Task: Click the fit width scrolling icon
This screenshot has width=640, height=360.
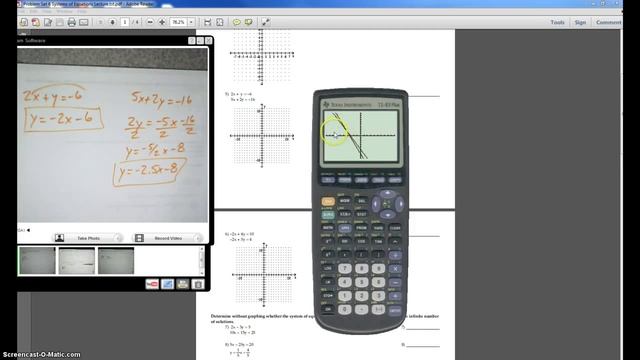Action: [208, 22]
